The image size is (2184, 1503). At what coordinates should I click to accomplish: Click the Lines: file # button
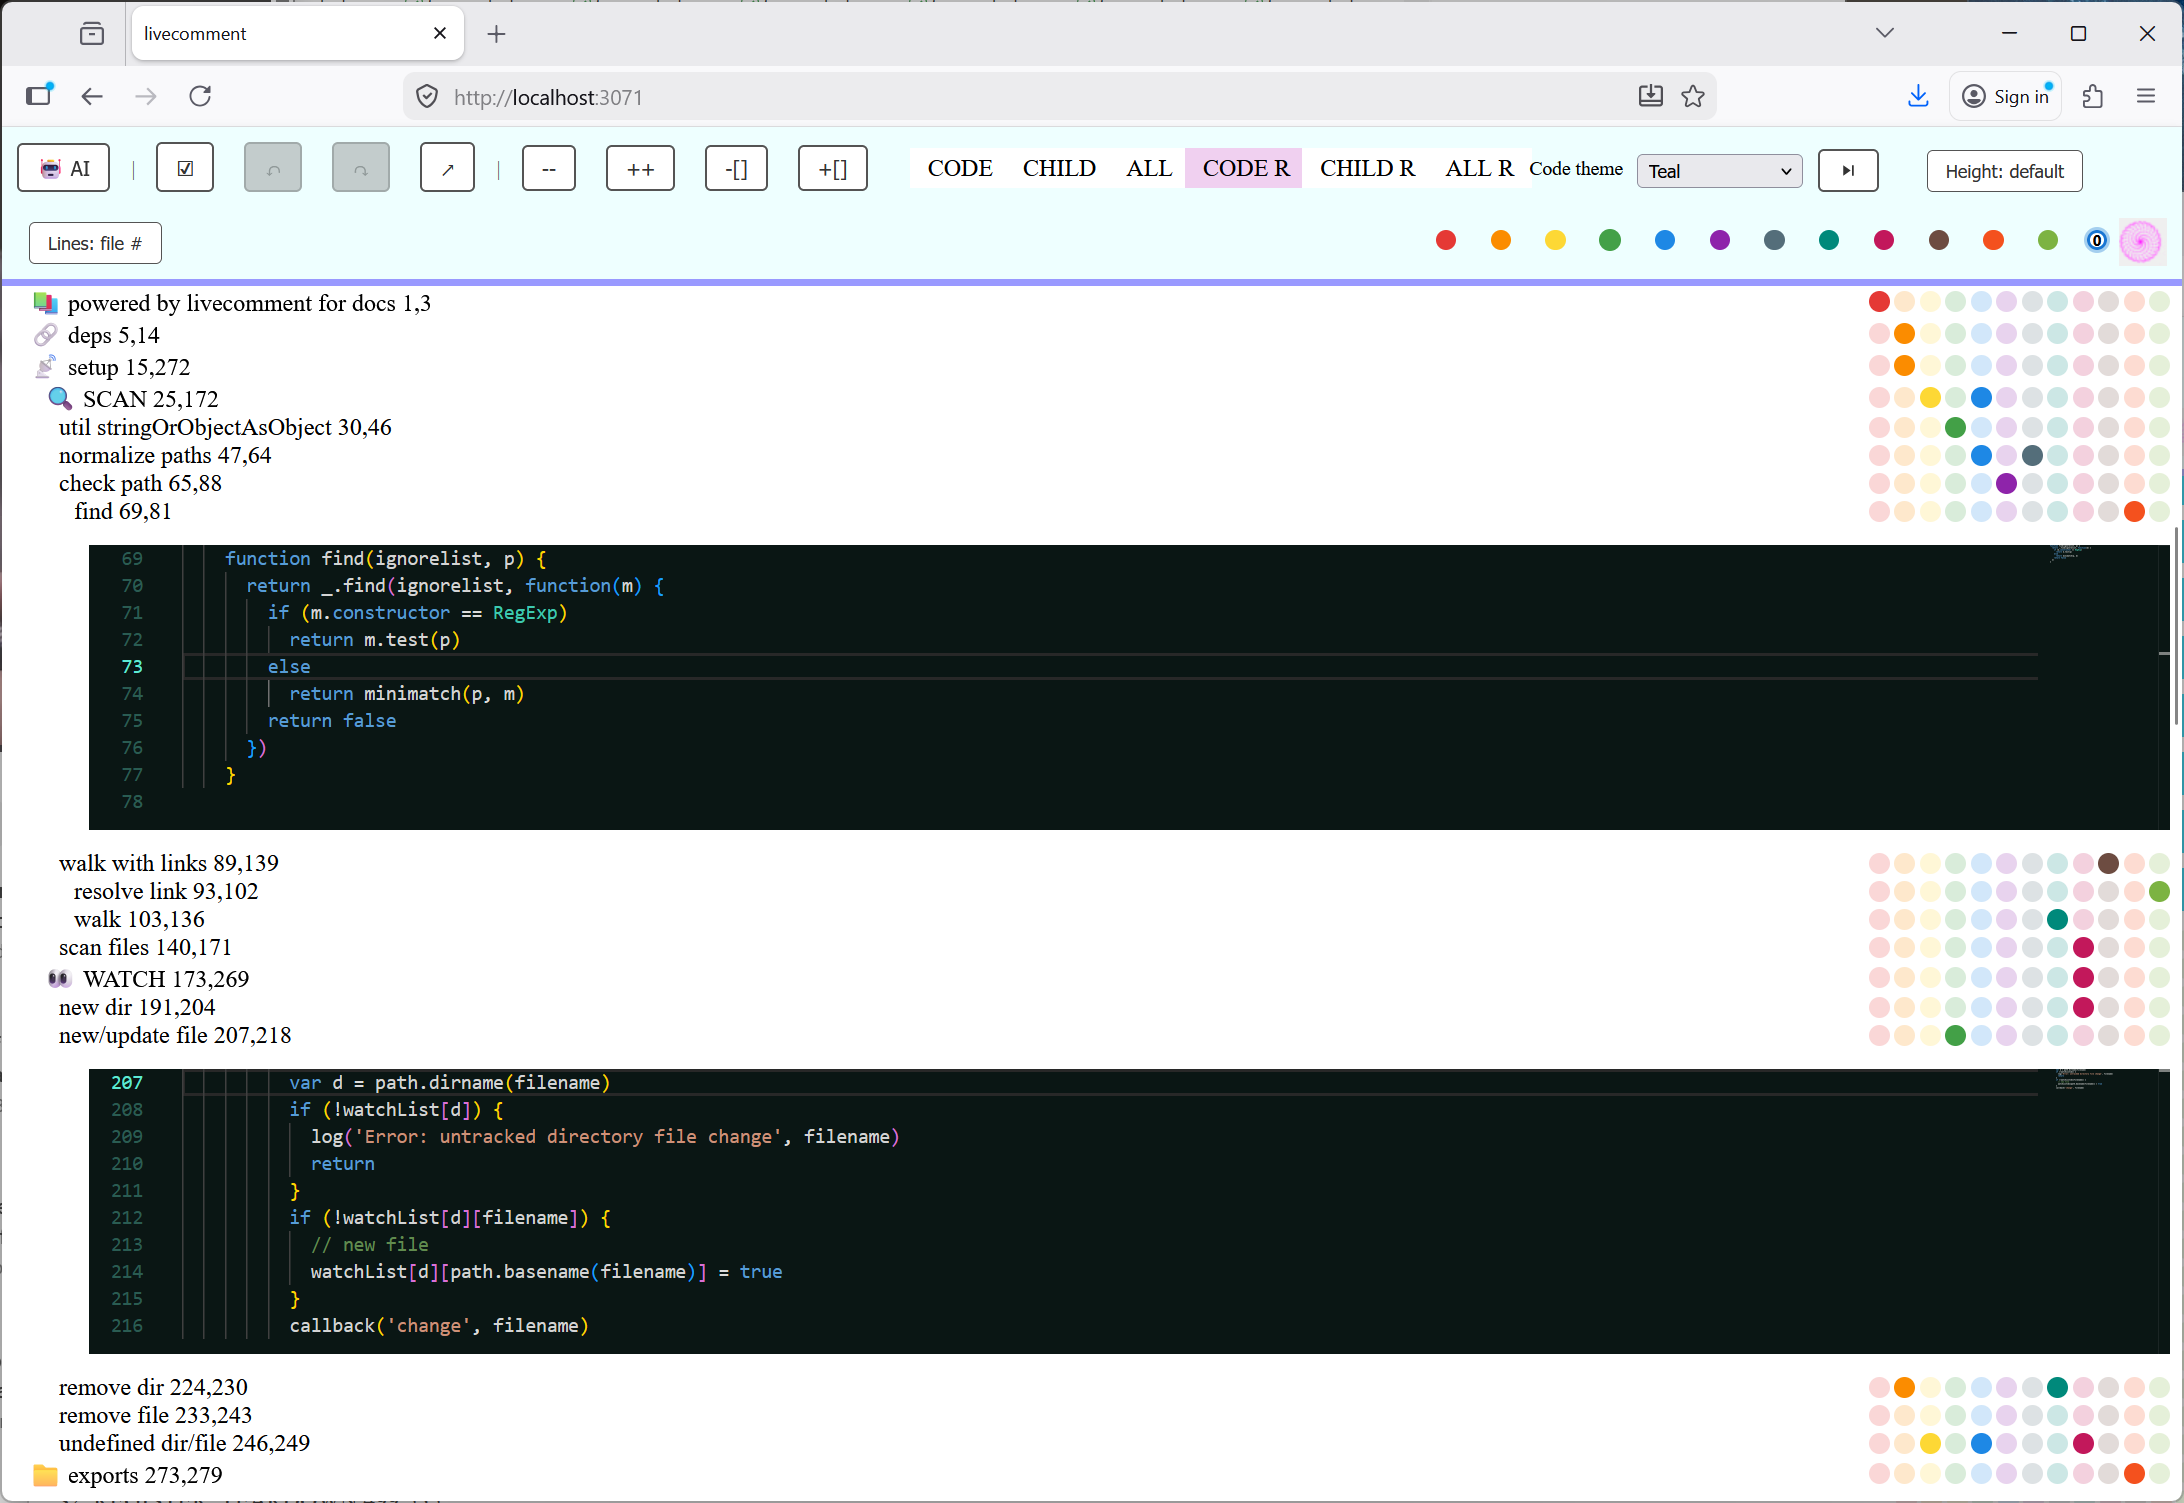point(95,243)
